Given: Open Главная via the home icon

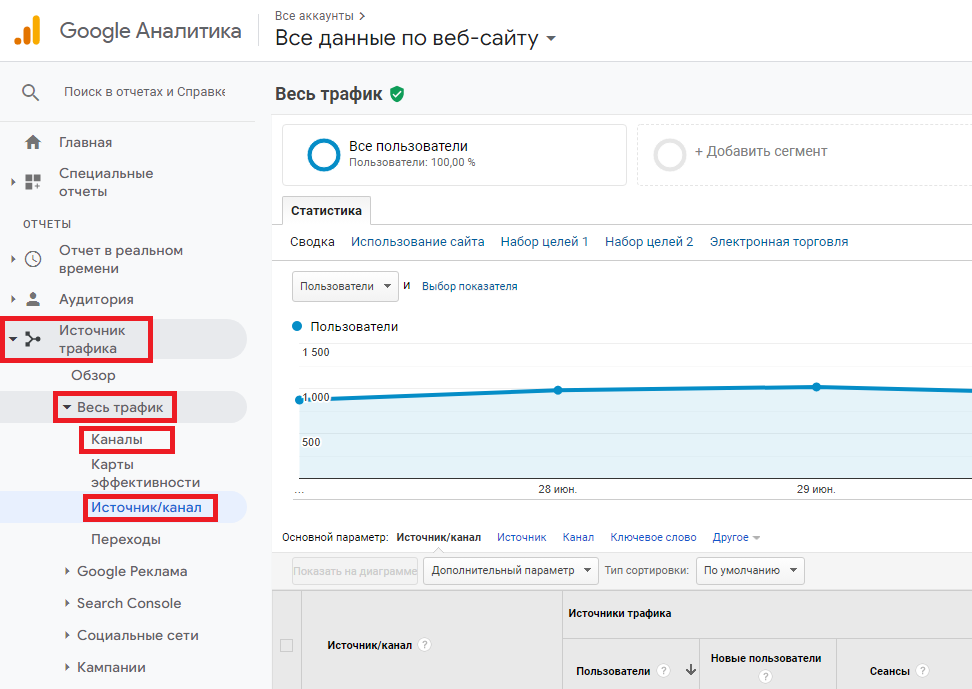Looking at the screenshot, I should (x=33, y=142).
